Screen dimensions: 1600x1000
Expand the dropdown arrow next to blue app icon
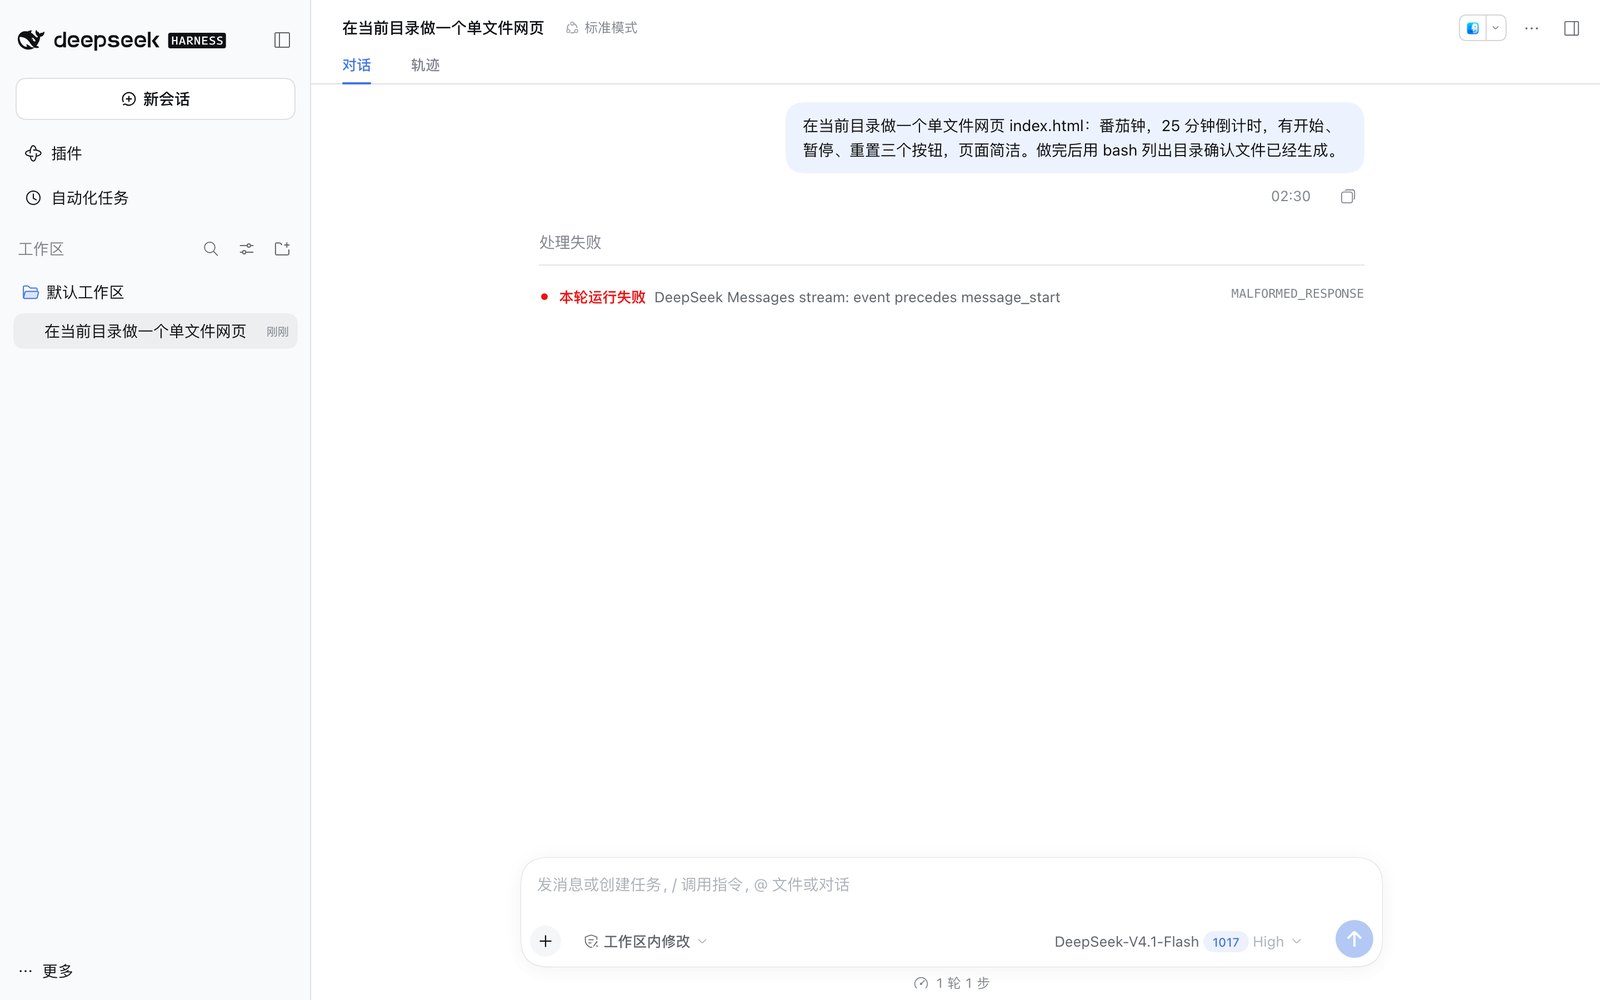pos(1496,28)
